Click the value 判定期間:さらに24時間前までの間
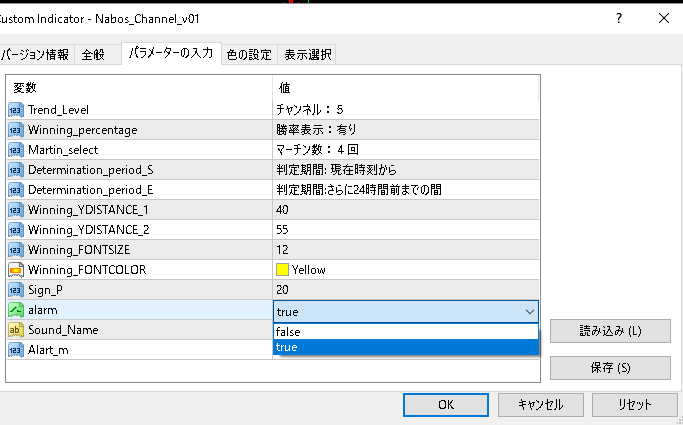The image size is (683, 425). pyautogui.click(x=359, y=190)
